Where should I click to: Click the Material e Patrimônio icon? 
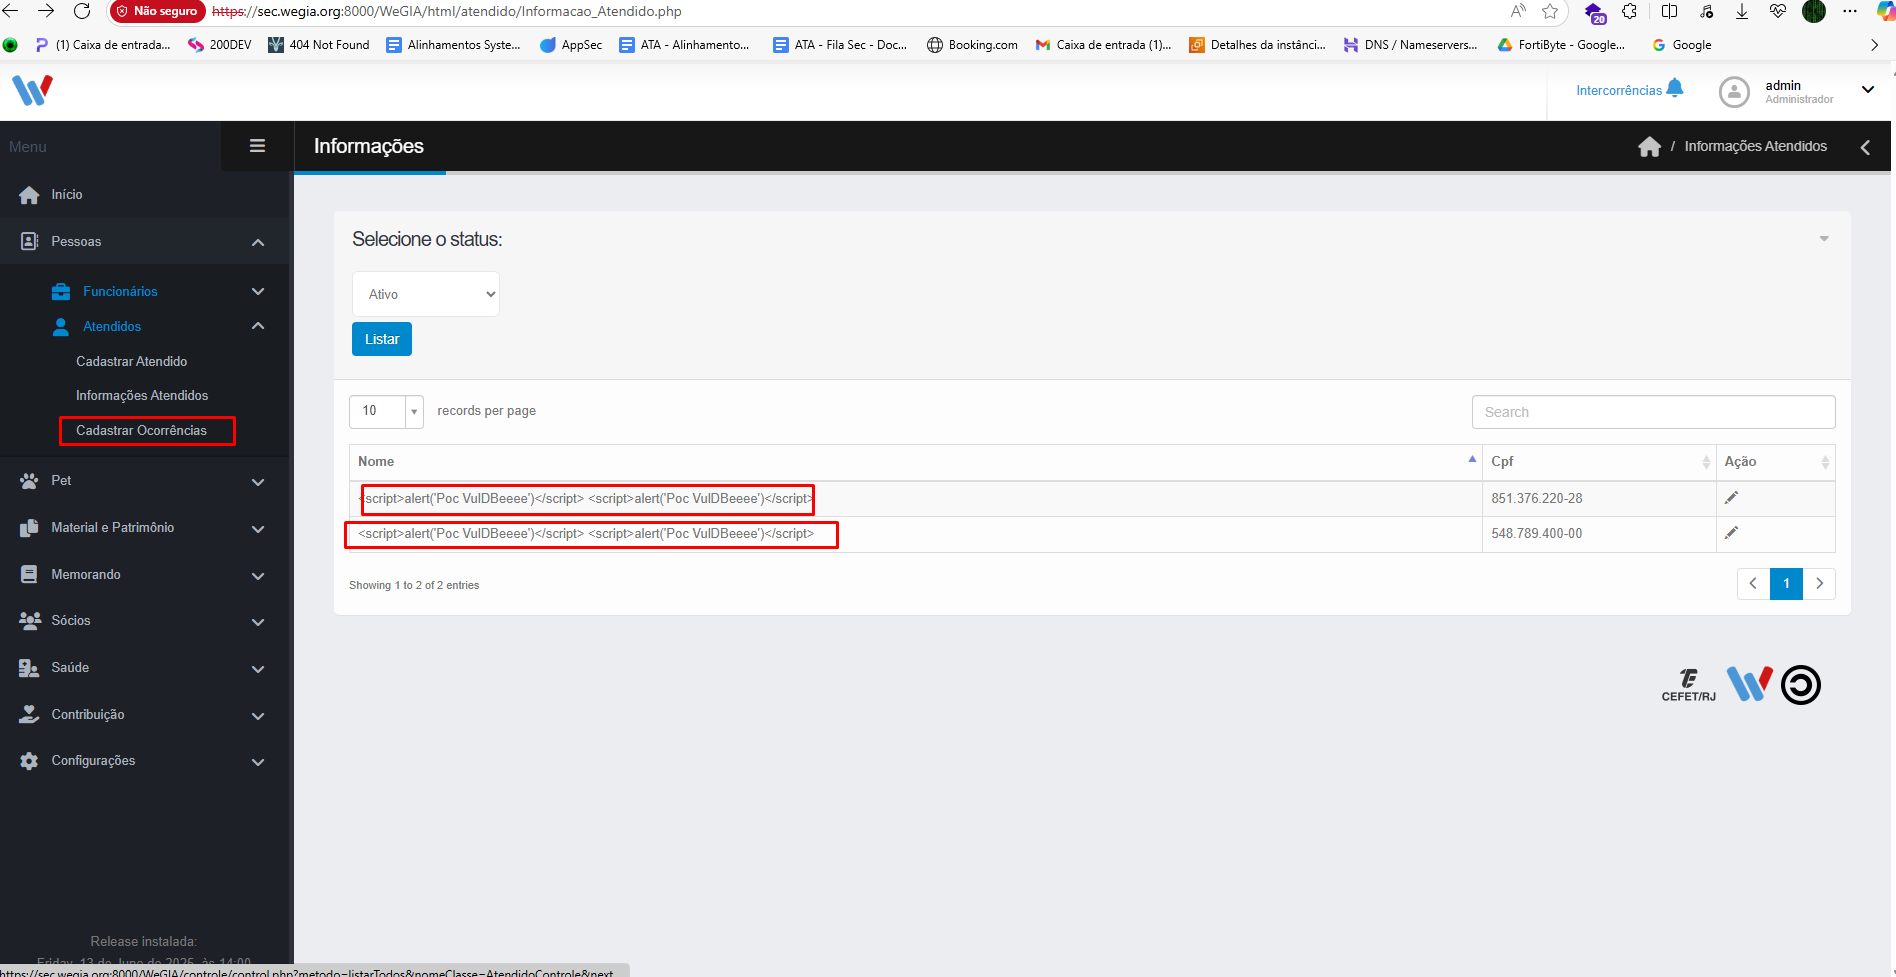pos(29,528)
